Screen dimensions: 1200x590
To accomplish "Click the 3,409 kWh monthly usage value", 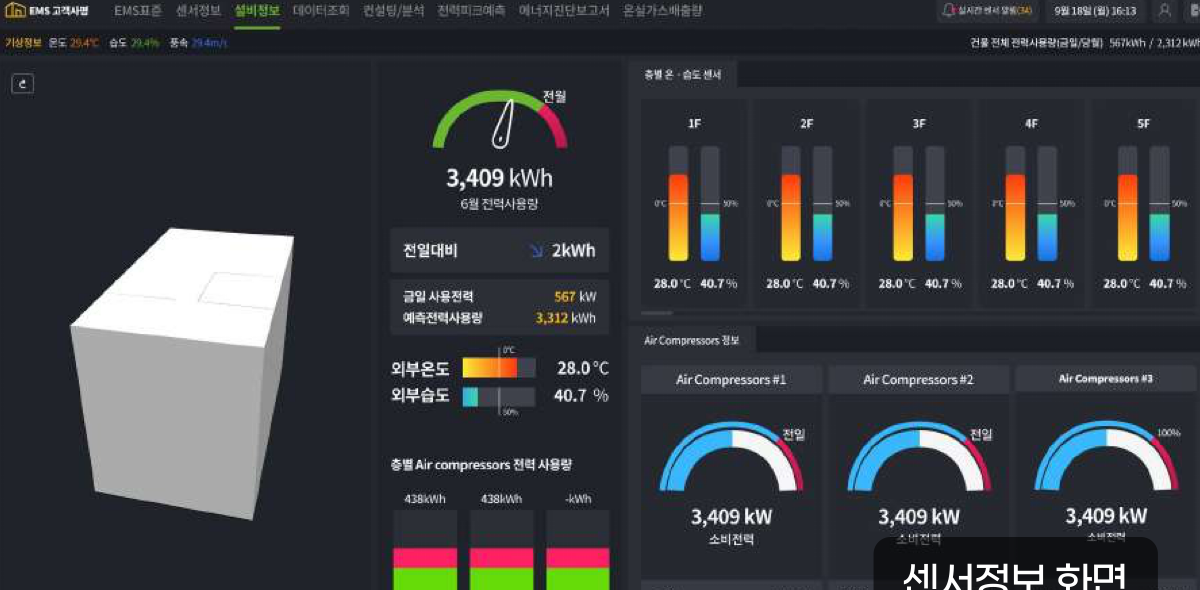I will click(x=499, y=179).
